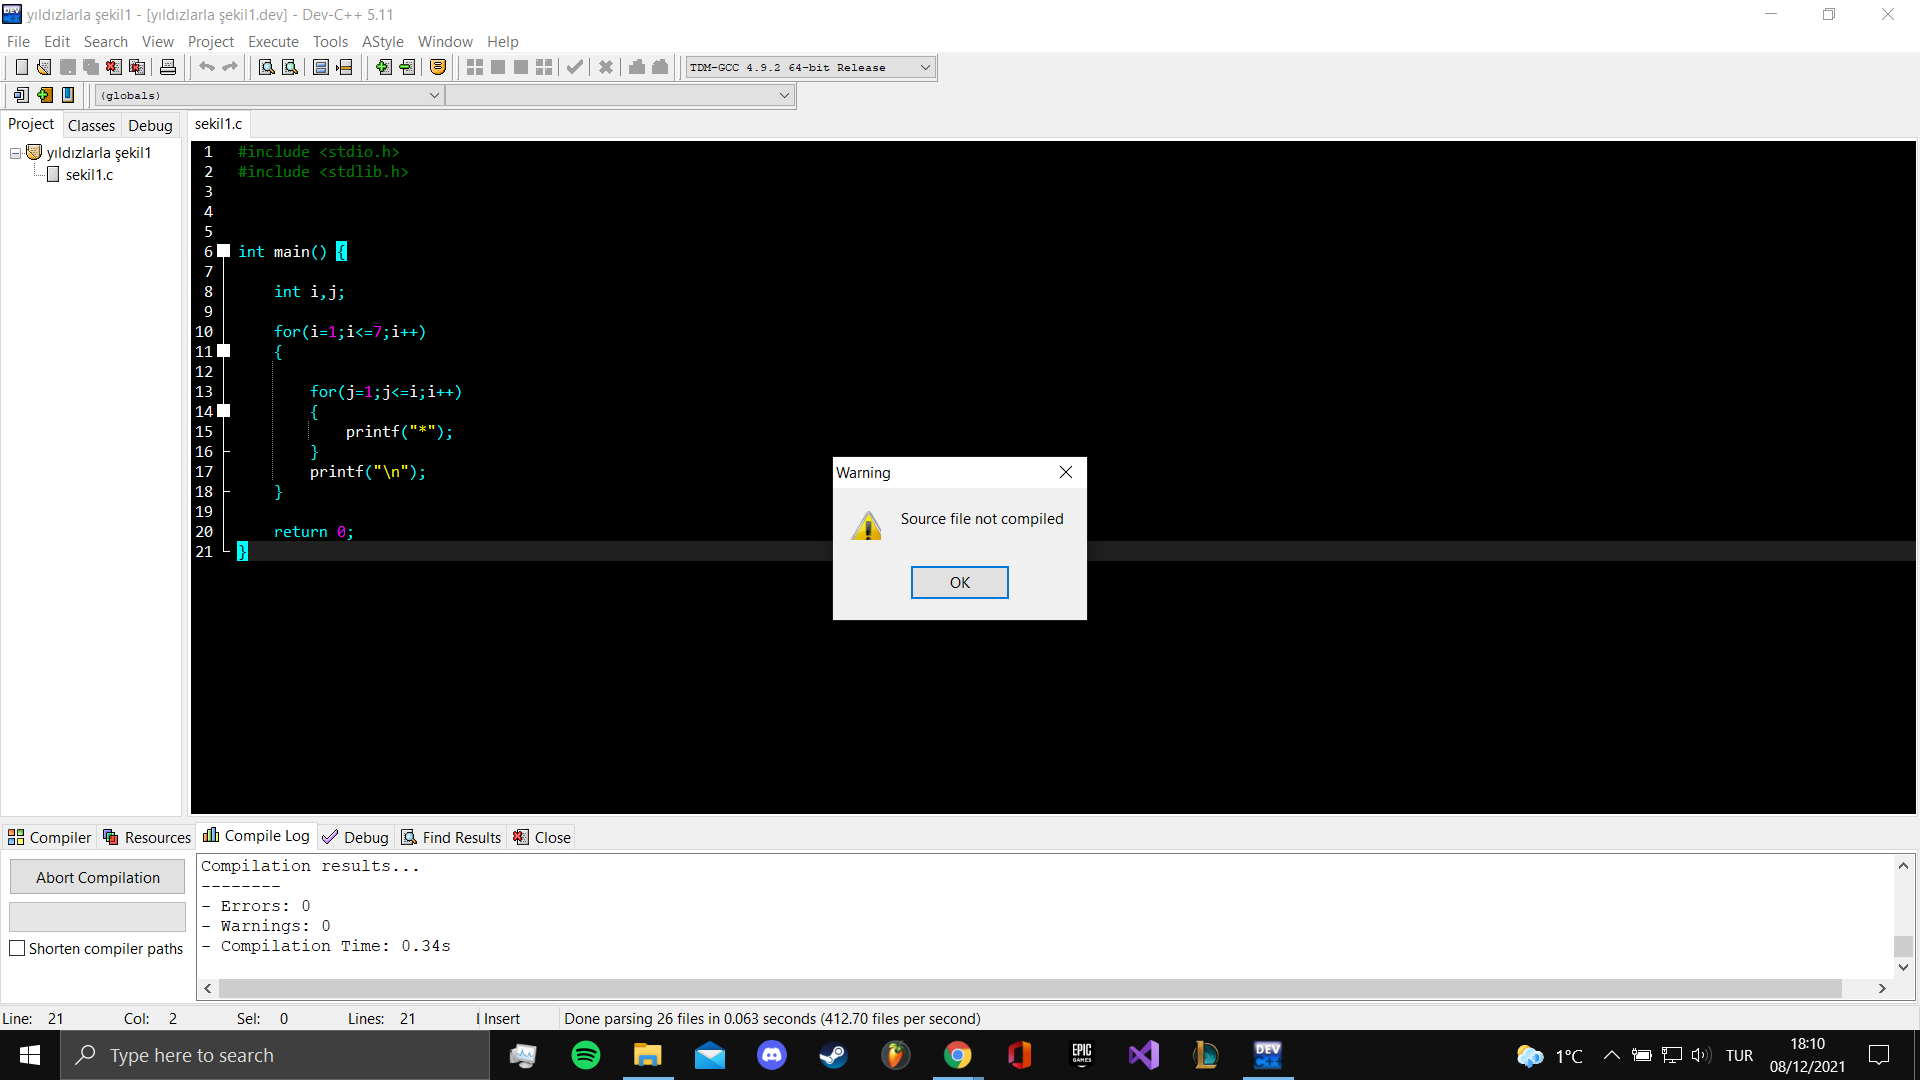This screenshot has height=1080, width=1920.
Task: Open the Execute menu
Action: tap(273, 41)
